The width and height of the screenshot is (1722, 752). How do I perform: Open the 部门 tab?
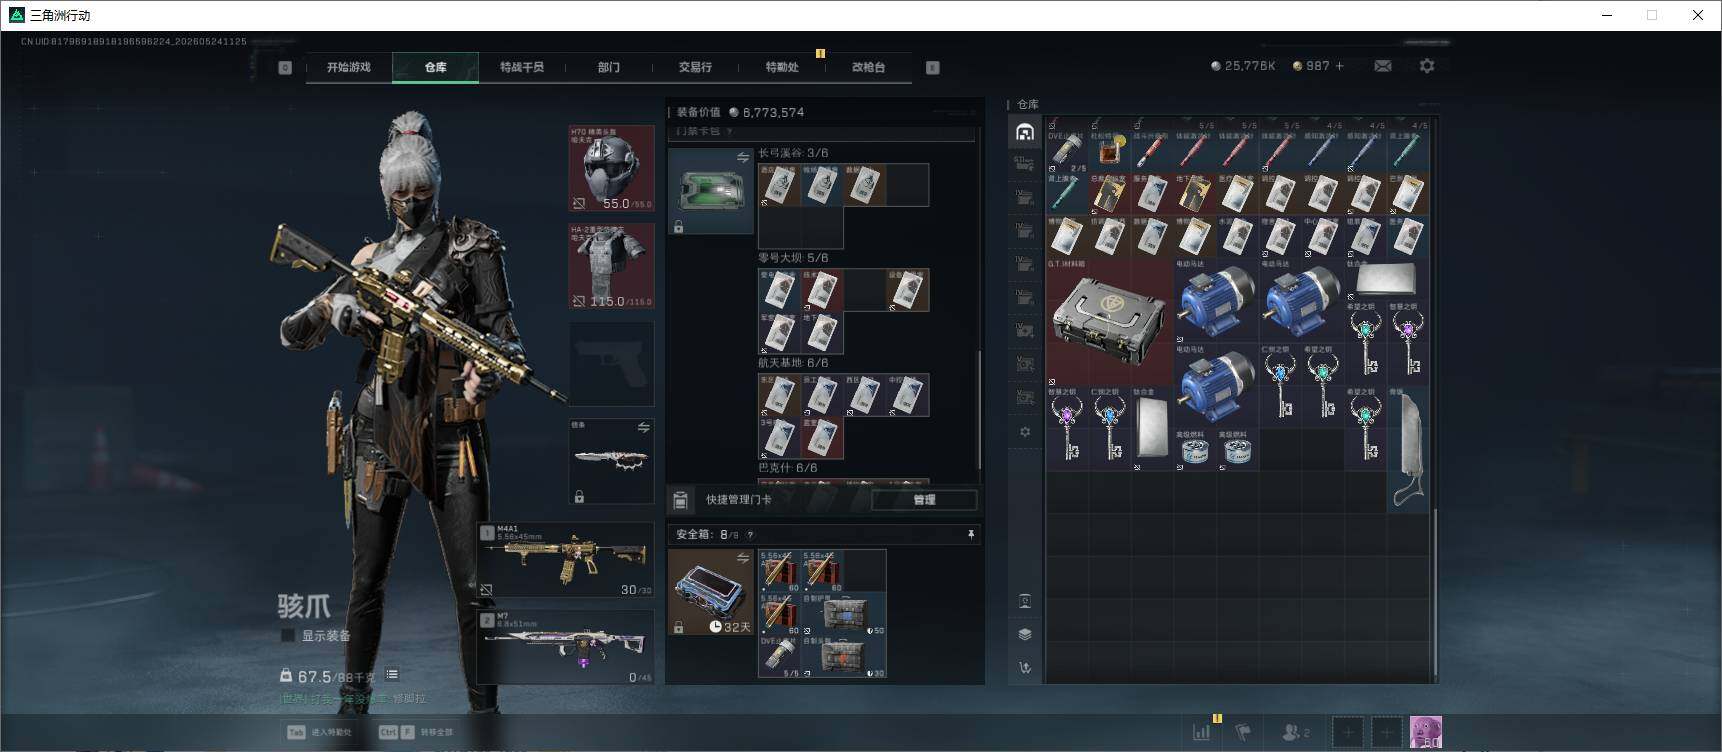609,67
